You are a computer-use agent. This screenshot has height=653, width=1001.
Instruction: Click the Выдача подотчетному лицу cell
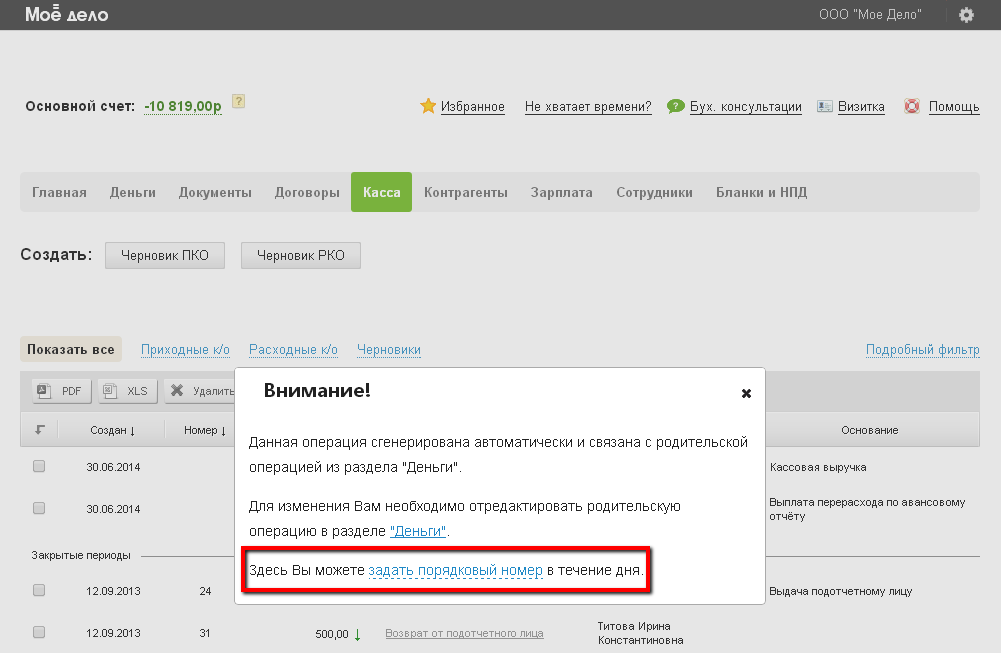[840, 591]
